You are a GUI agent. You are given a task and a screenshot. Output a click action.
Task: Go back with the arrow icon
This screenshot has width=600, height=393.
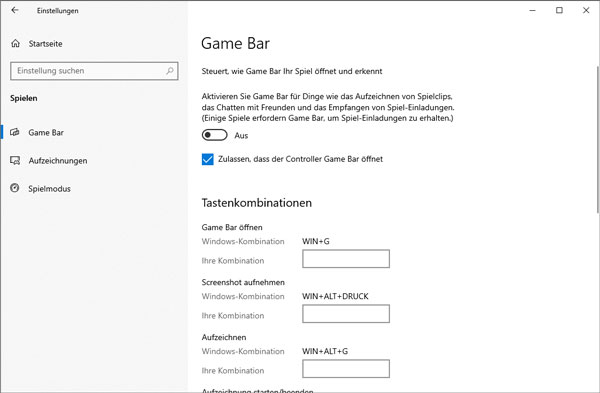15,10
